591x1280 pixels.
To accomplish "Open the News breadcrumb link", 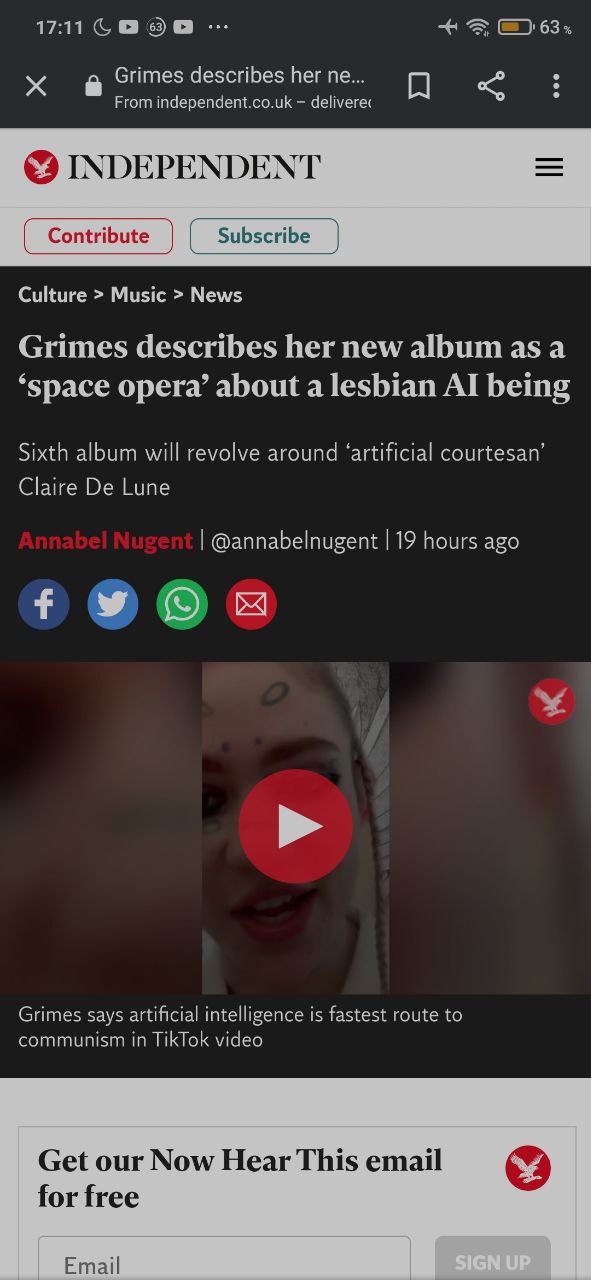I will pos(216,295).
